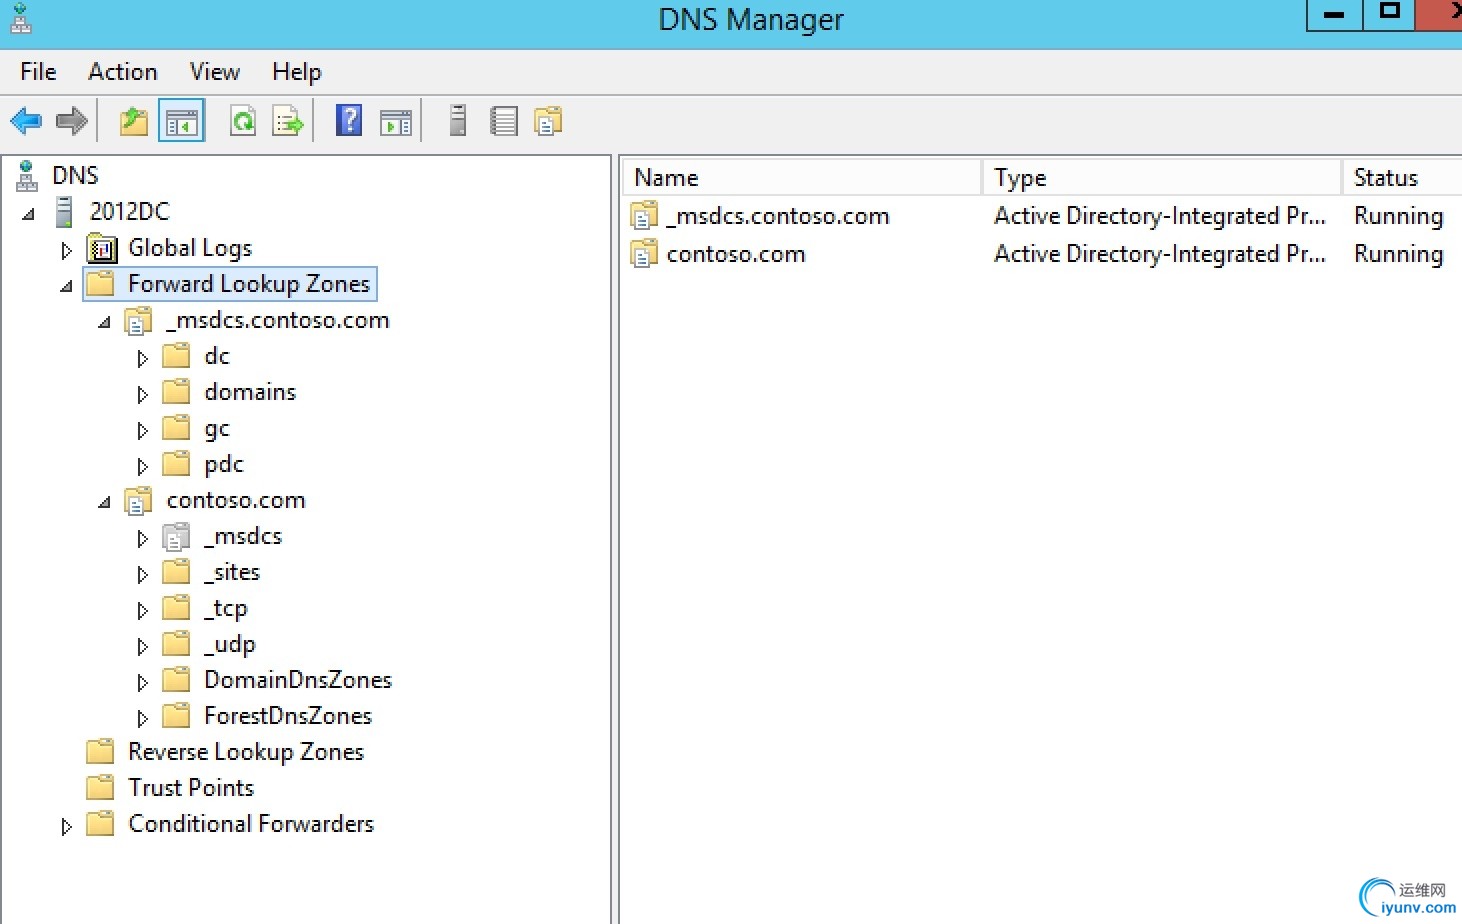Collapse the Forward Lookup Zones node
This screenshot has height=924, width=1462.
[67, 286]
